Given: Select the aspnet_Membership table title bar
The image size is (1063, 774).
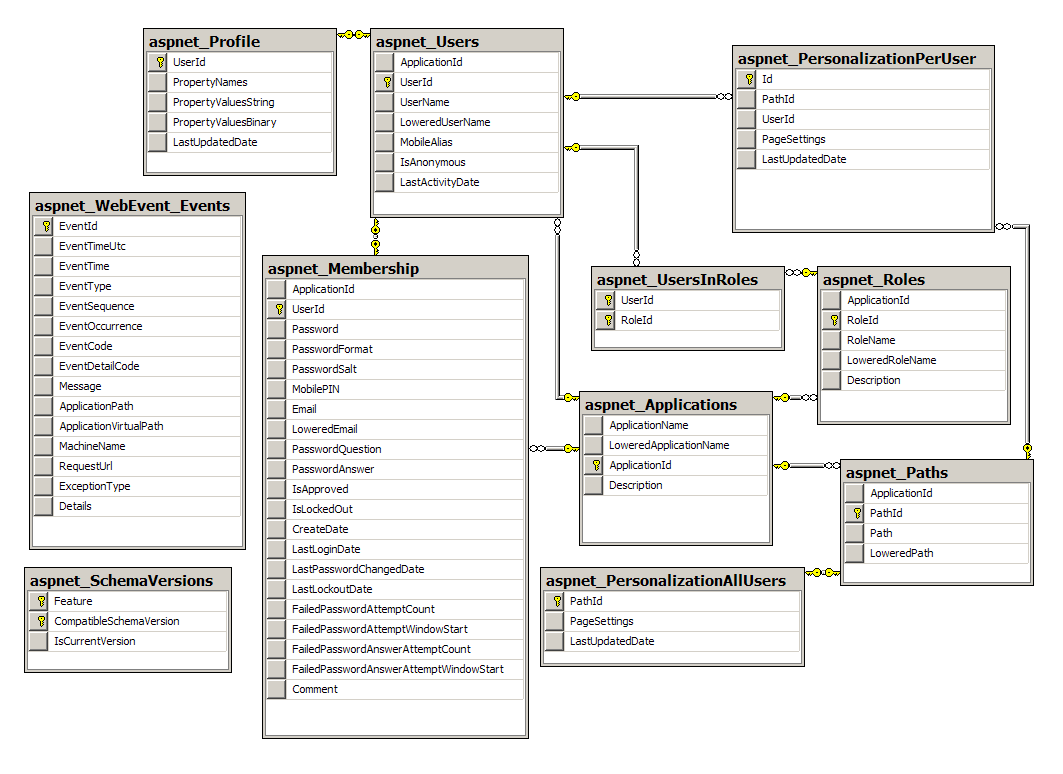Looking at the screenshot, I should [395, 268].
